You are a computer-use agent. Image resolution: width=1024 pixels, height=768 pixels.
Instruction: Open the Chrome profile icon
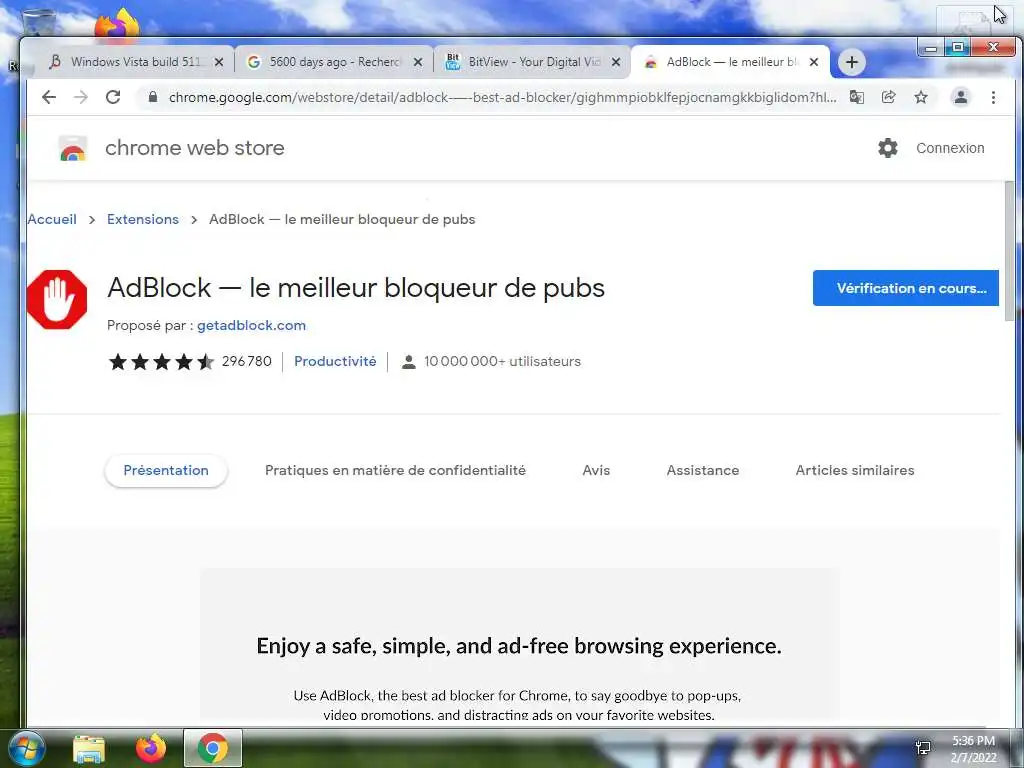(961, 97)
